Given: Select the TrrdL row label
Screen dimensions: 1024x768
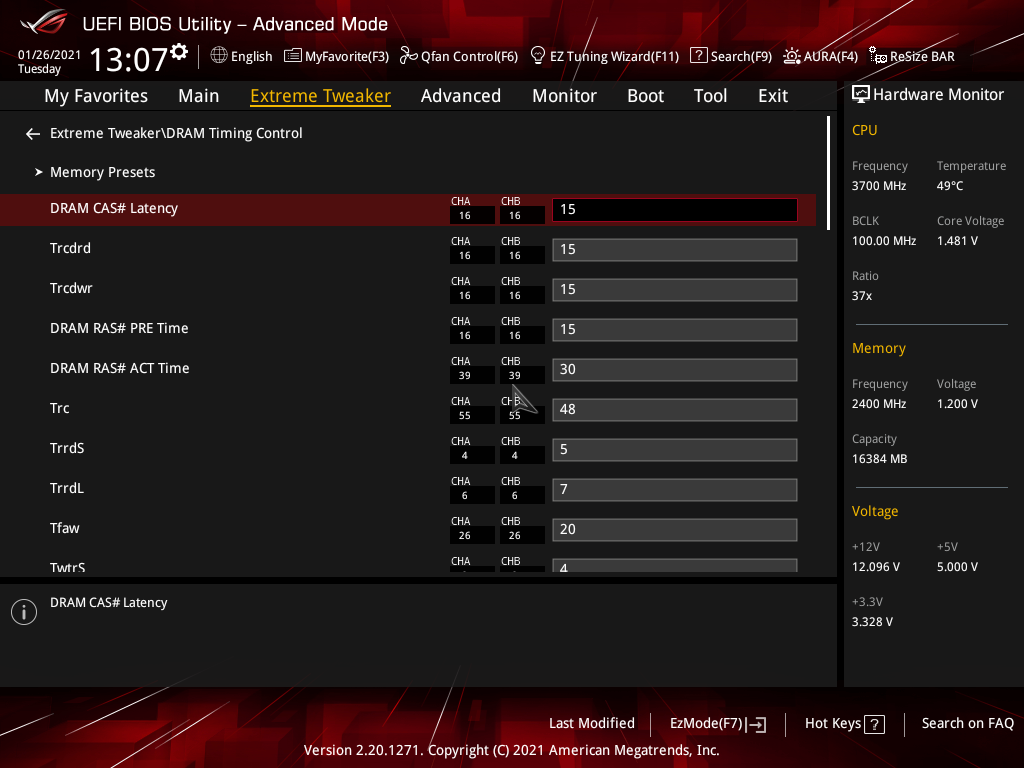Looking at the screenshot, I should (x=67, y=488).
